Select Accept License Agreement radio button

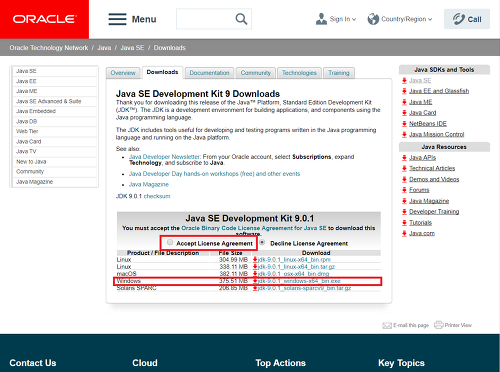[170, 242]
